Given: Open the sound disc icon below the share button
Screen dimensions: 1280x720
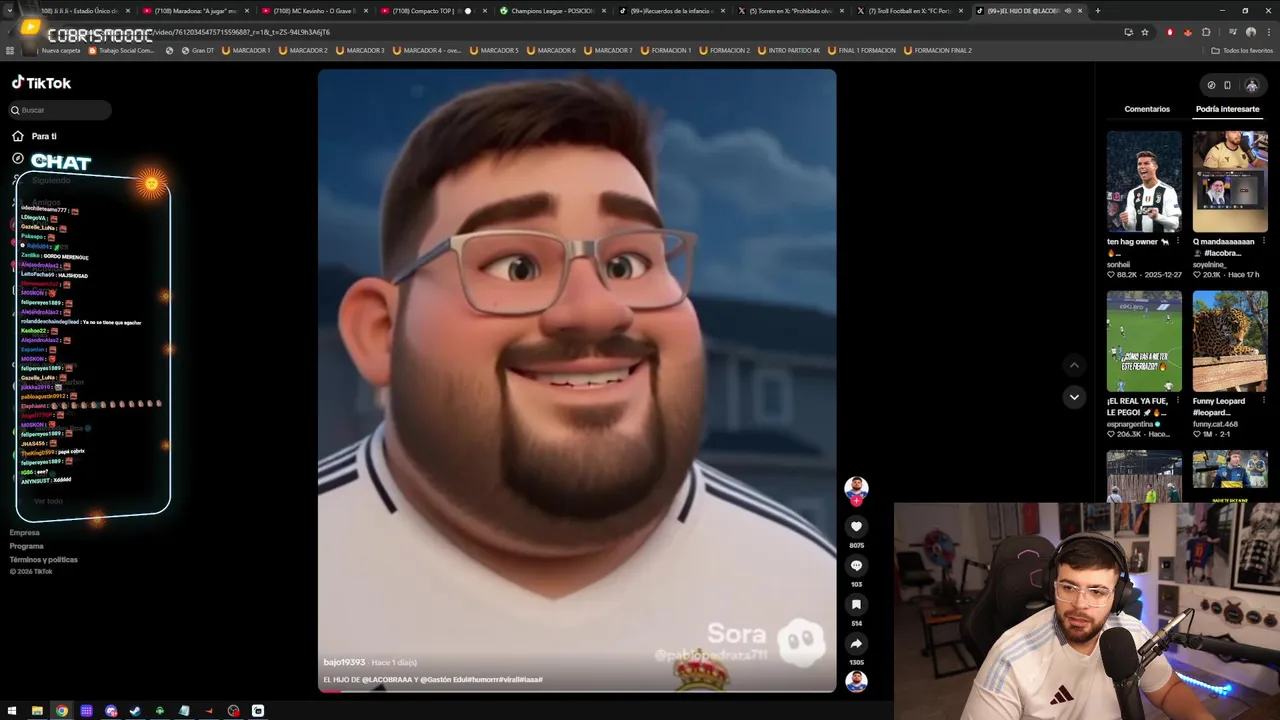Looking at the screenshot, I should point(856,682).
